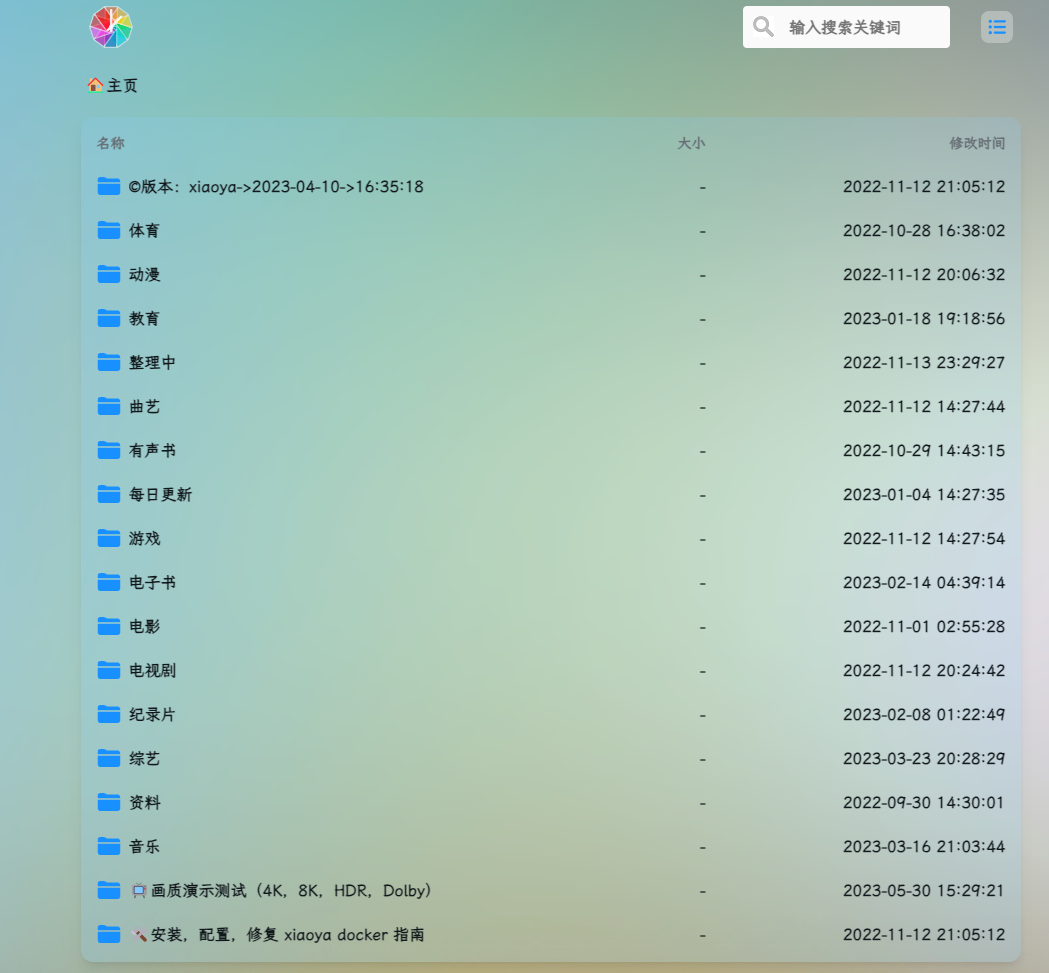Open the 综艺 folder name
The width and height of the screenshot is (1049, 973).
click(145, 759)
